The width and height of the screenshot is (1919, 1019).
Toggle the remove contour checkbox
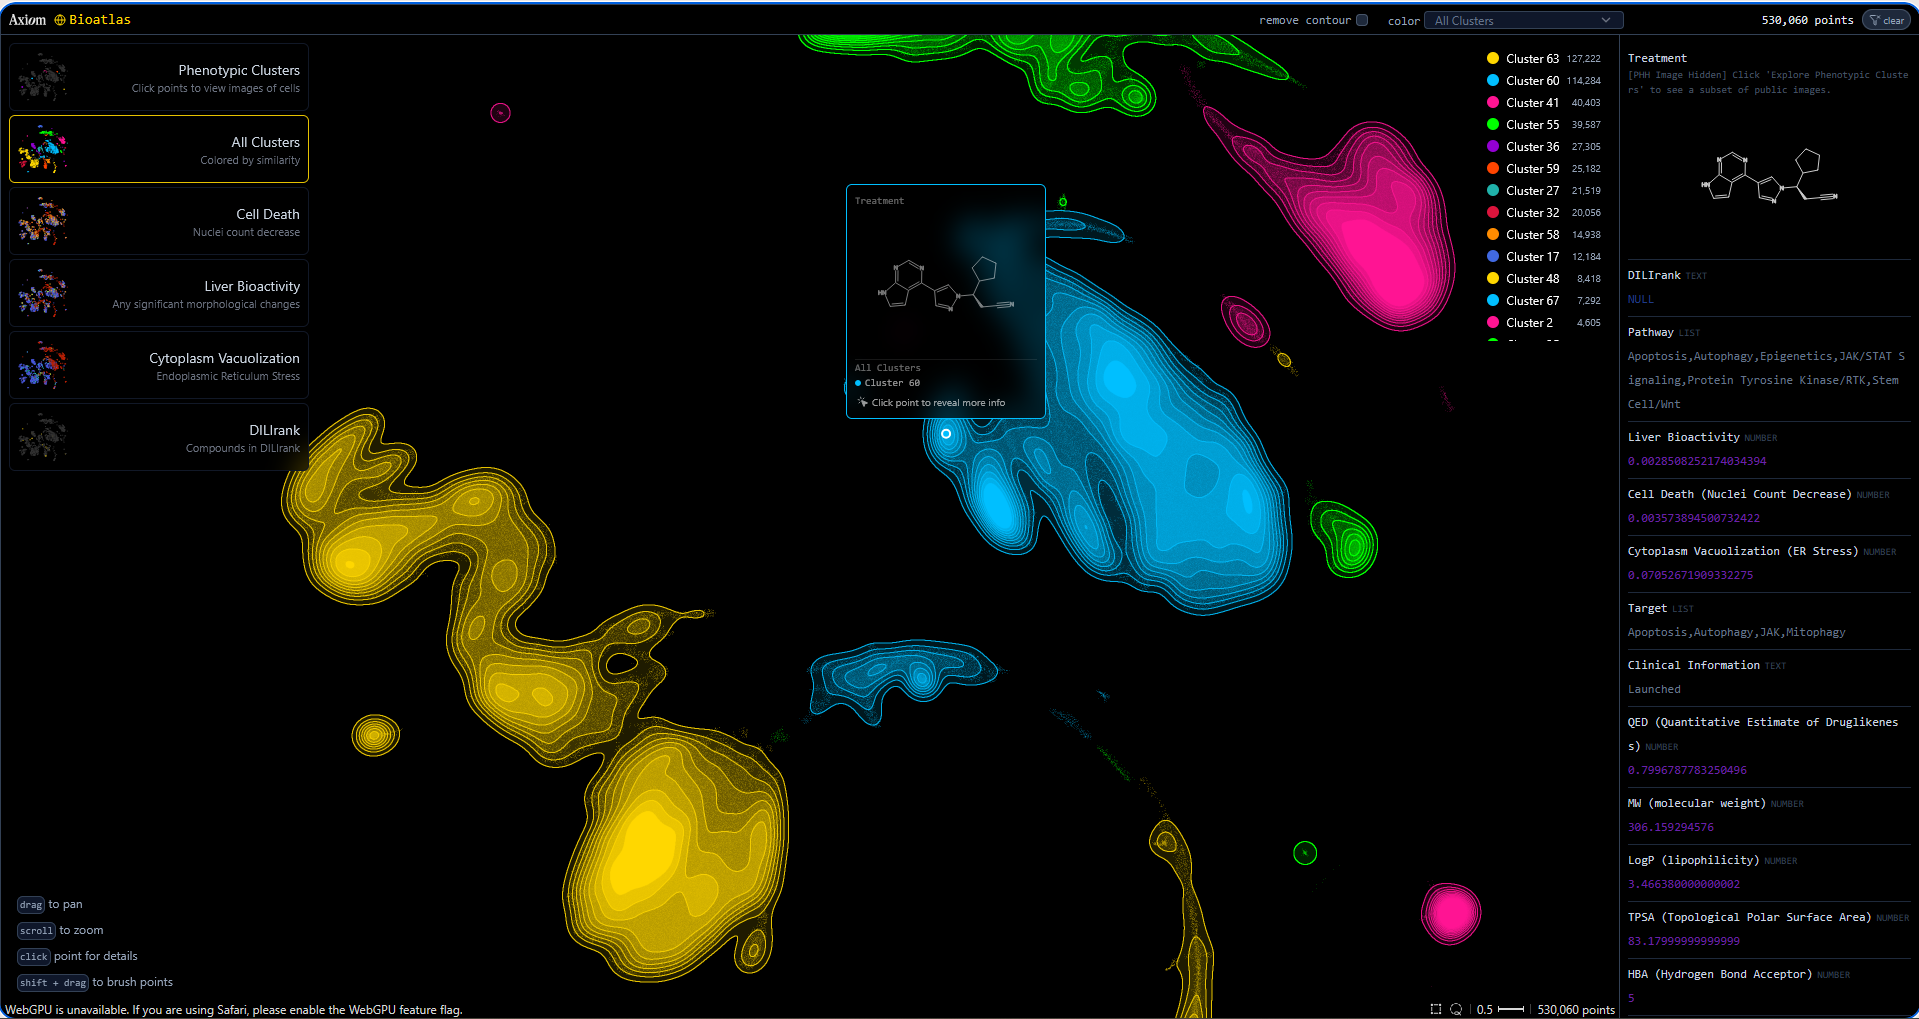(1362, 20)
